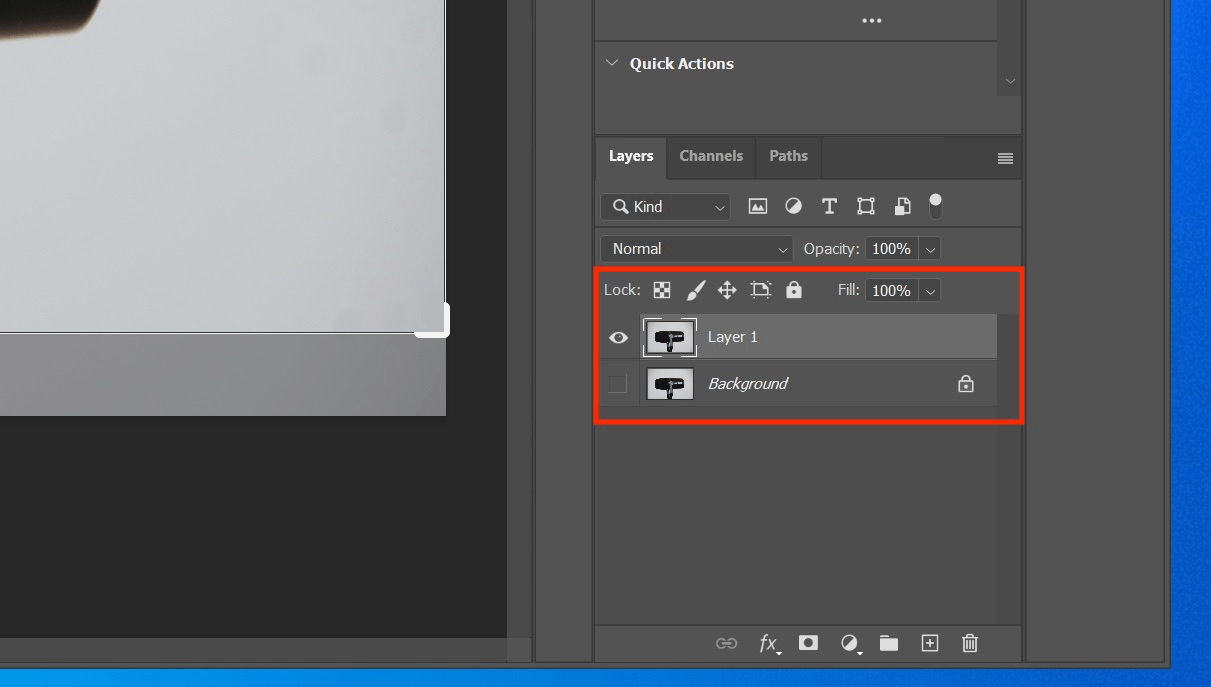Open the Layers panel menu icon
Viewport: 1211px width, 687px height.
click(x=1005, y=158)
